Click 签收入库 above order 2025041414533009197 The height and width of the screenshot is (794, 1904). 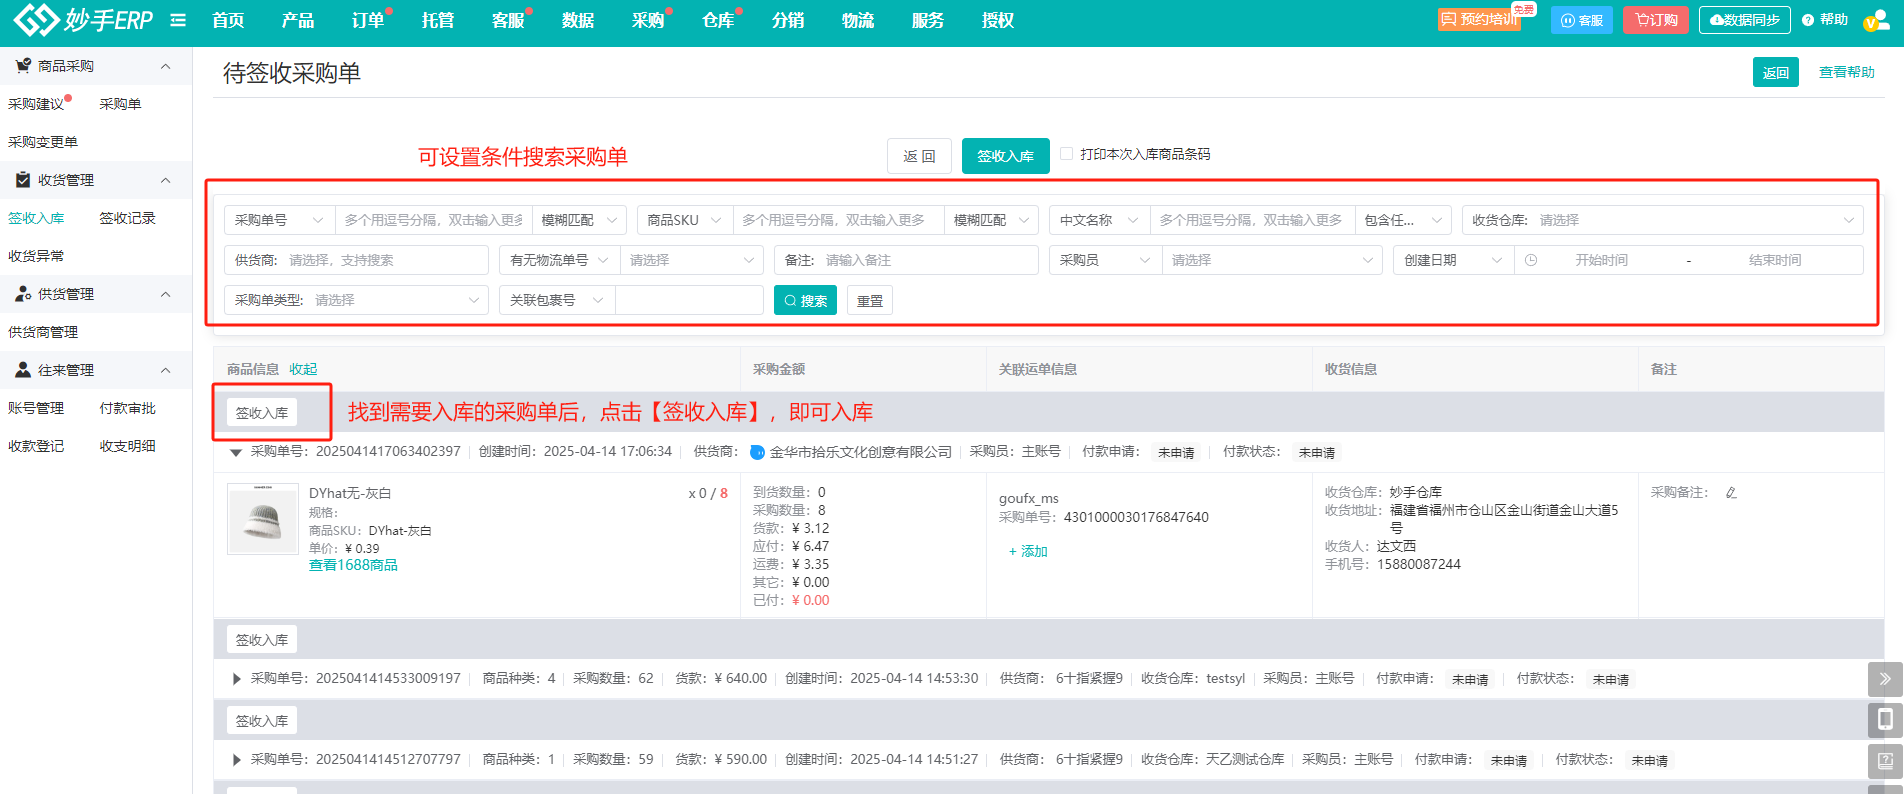262,639
